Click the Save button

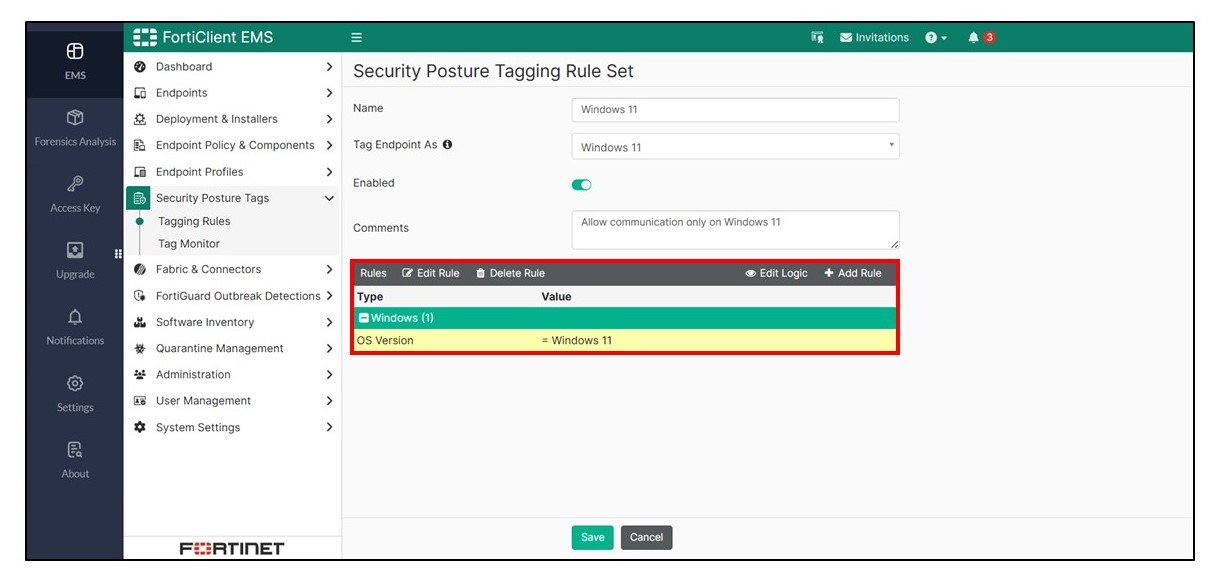(593, 537)
